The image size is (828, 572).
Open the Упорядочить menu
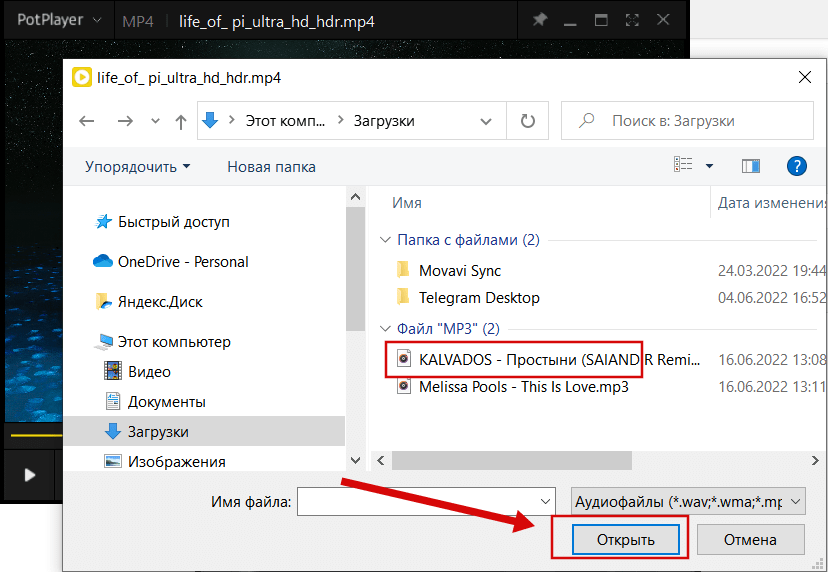[x=137, y=167]
